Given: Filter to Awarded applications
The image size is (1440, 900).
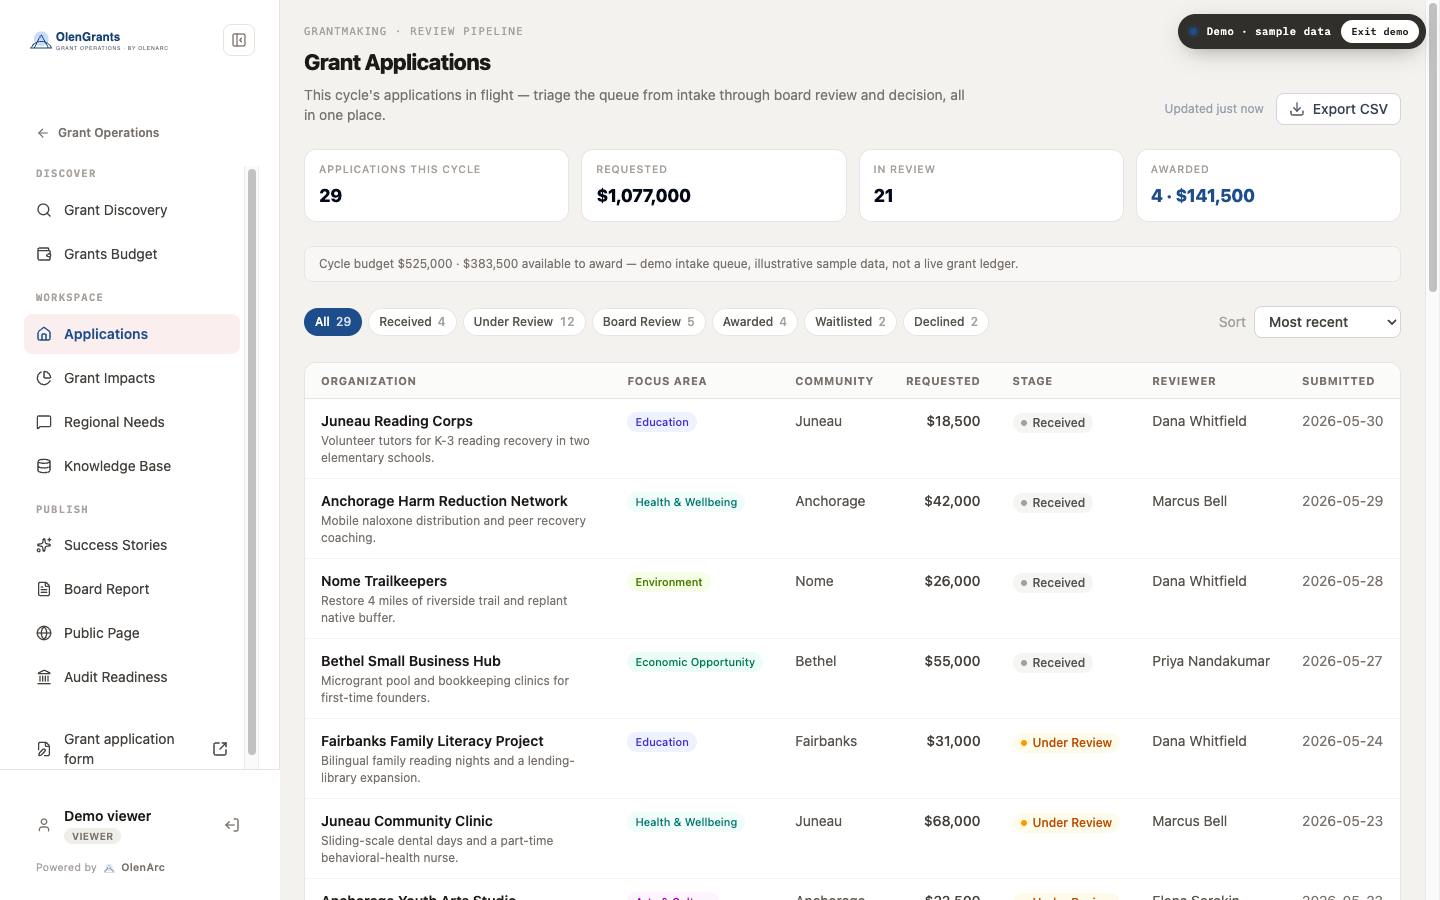Looking at the screenshot, I should (755, 322).
